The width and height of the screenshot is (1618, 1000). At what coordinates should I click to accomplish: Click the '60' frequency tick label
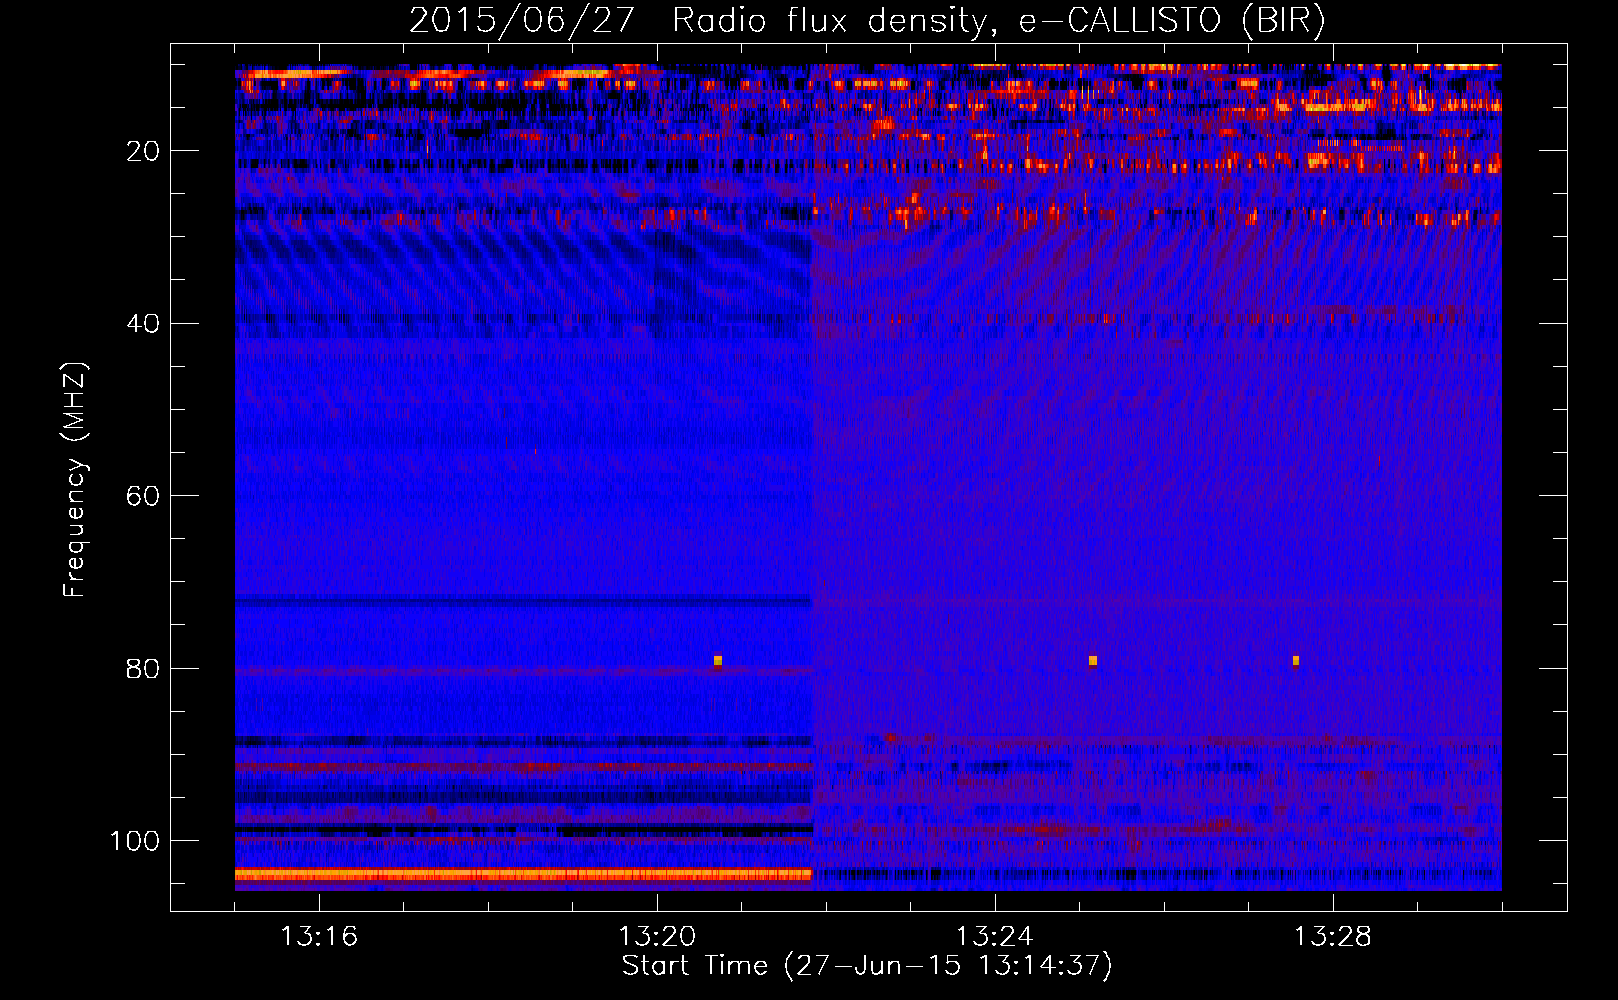(143, 496)
